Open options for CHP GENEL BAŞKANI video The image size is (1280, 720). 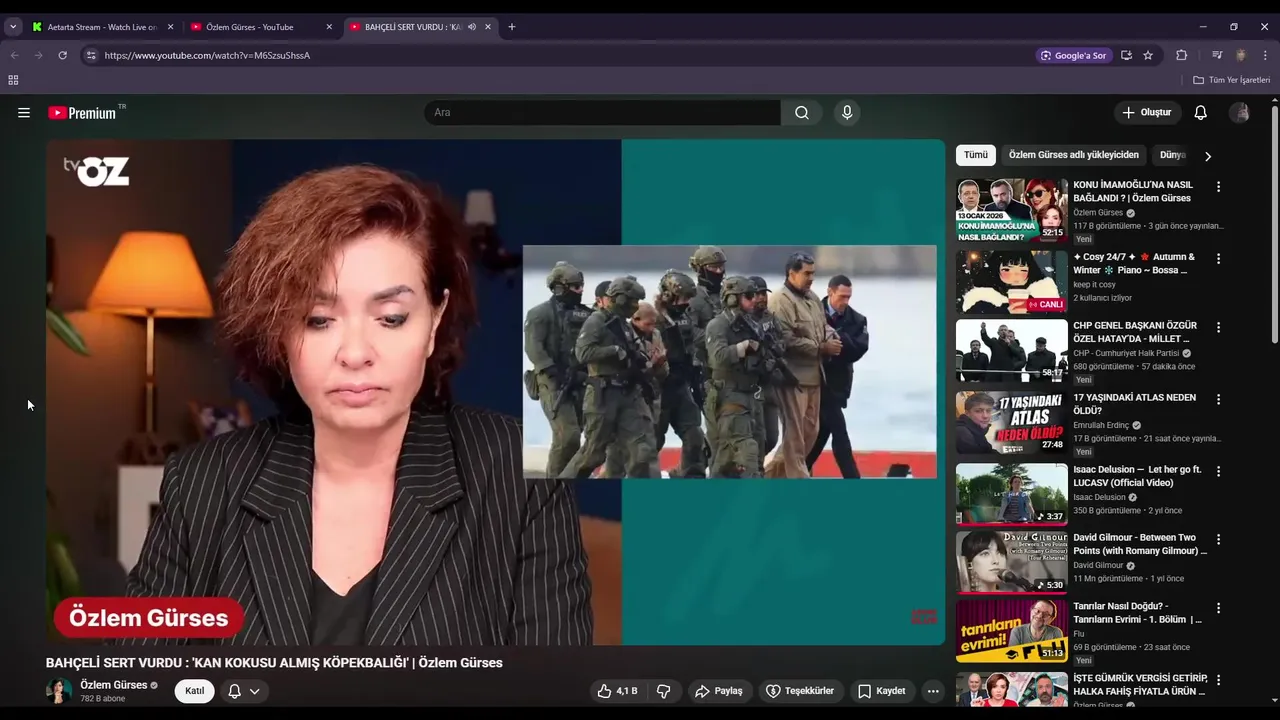coord(1218,327)
